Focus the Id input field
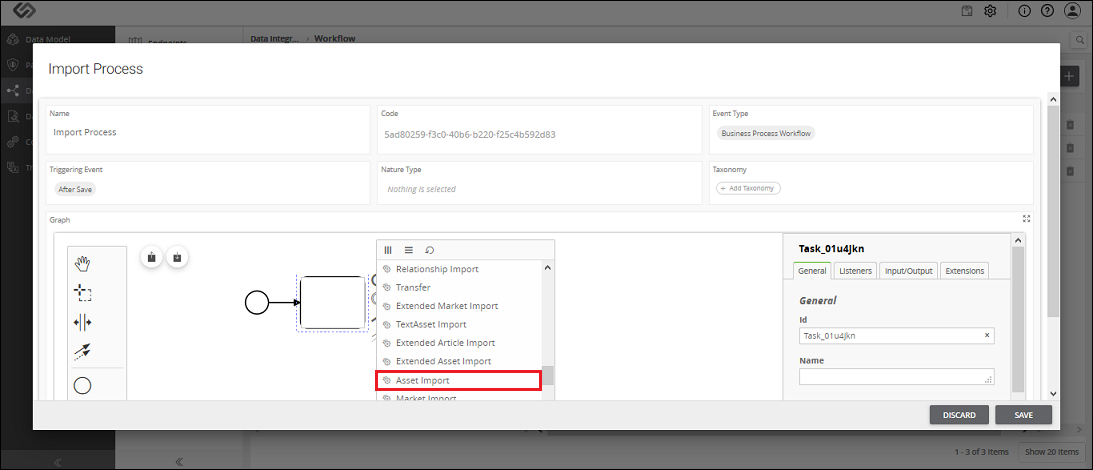1093x470 pixels. (x=896, y=335)
